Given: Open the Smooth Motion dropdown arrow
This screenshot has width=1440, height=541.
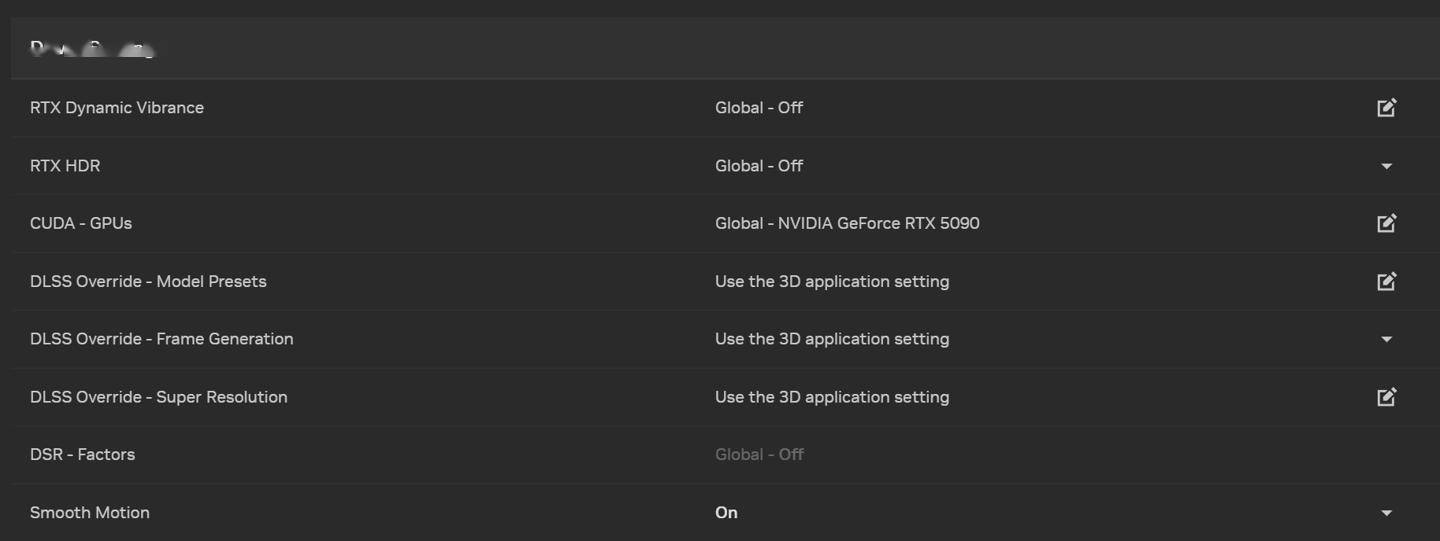Looking at the screenshot, I should (x=1386, y=513).
